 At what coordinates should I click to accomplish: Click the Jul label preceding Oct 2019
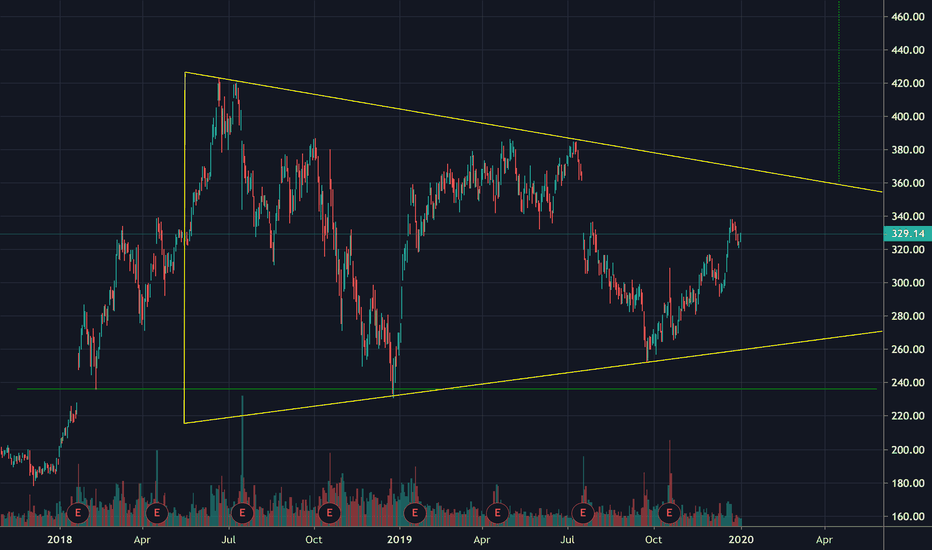(x=568, y=540)
